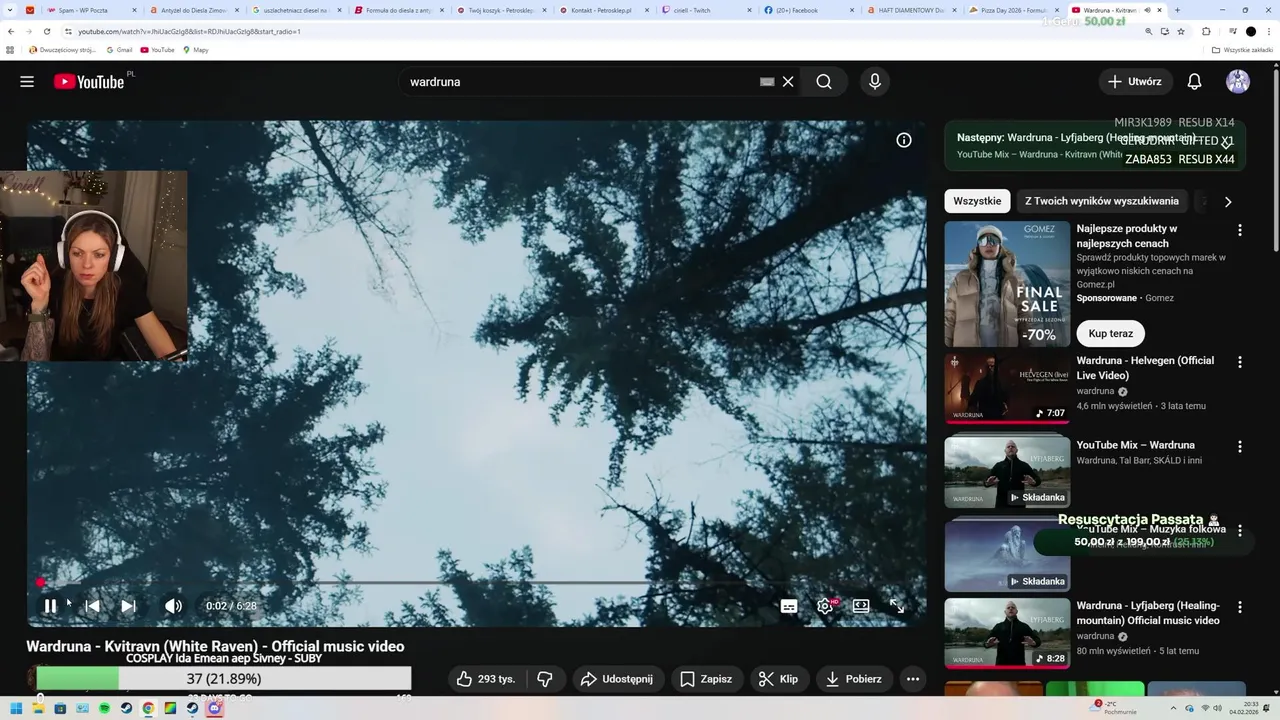Mute the player volume
The width and height of the screenshot is (1280, 720).
(173, 606)
